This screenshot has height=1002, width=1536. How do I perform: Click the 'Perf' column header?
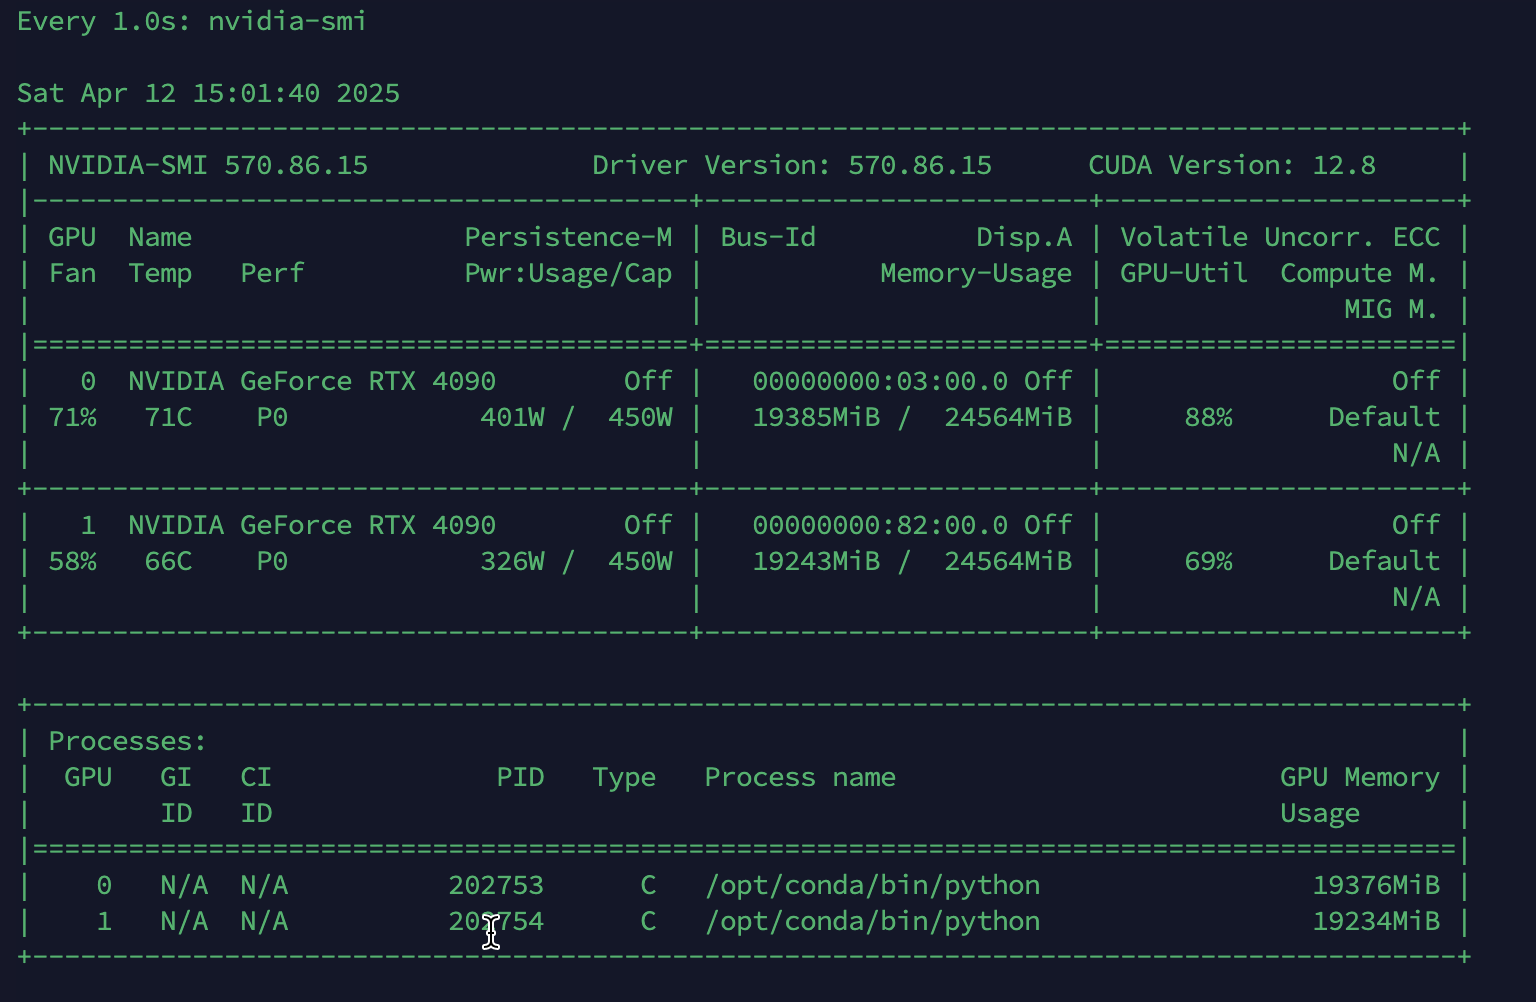(x=272, y=273)
